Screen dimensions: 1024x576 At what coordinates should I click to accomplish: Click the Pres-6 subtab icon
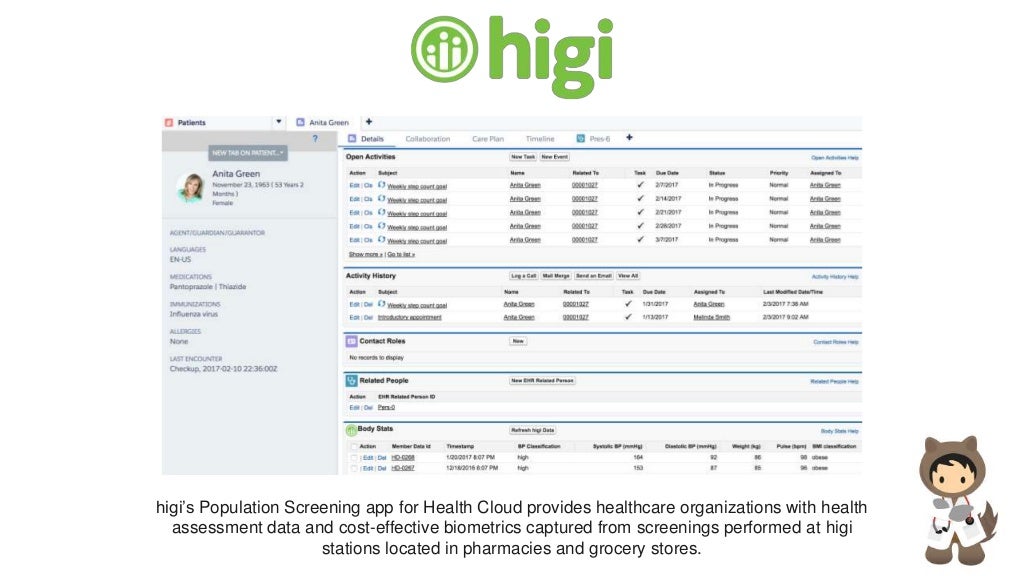coord(581,138)
